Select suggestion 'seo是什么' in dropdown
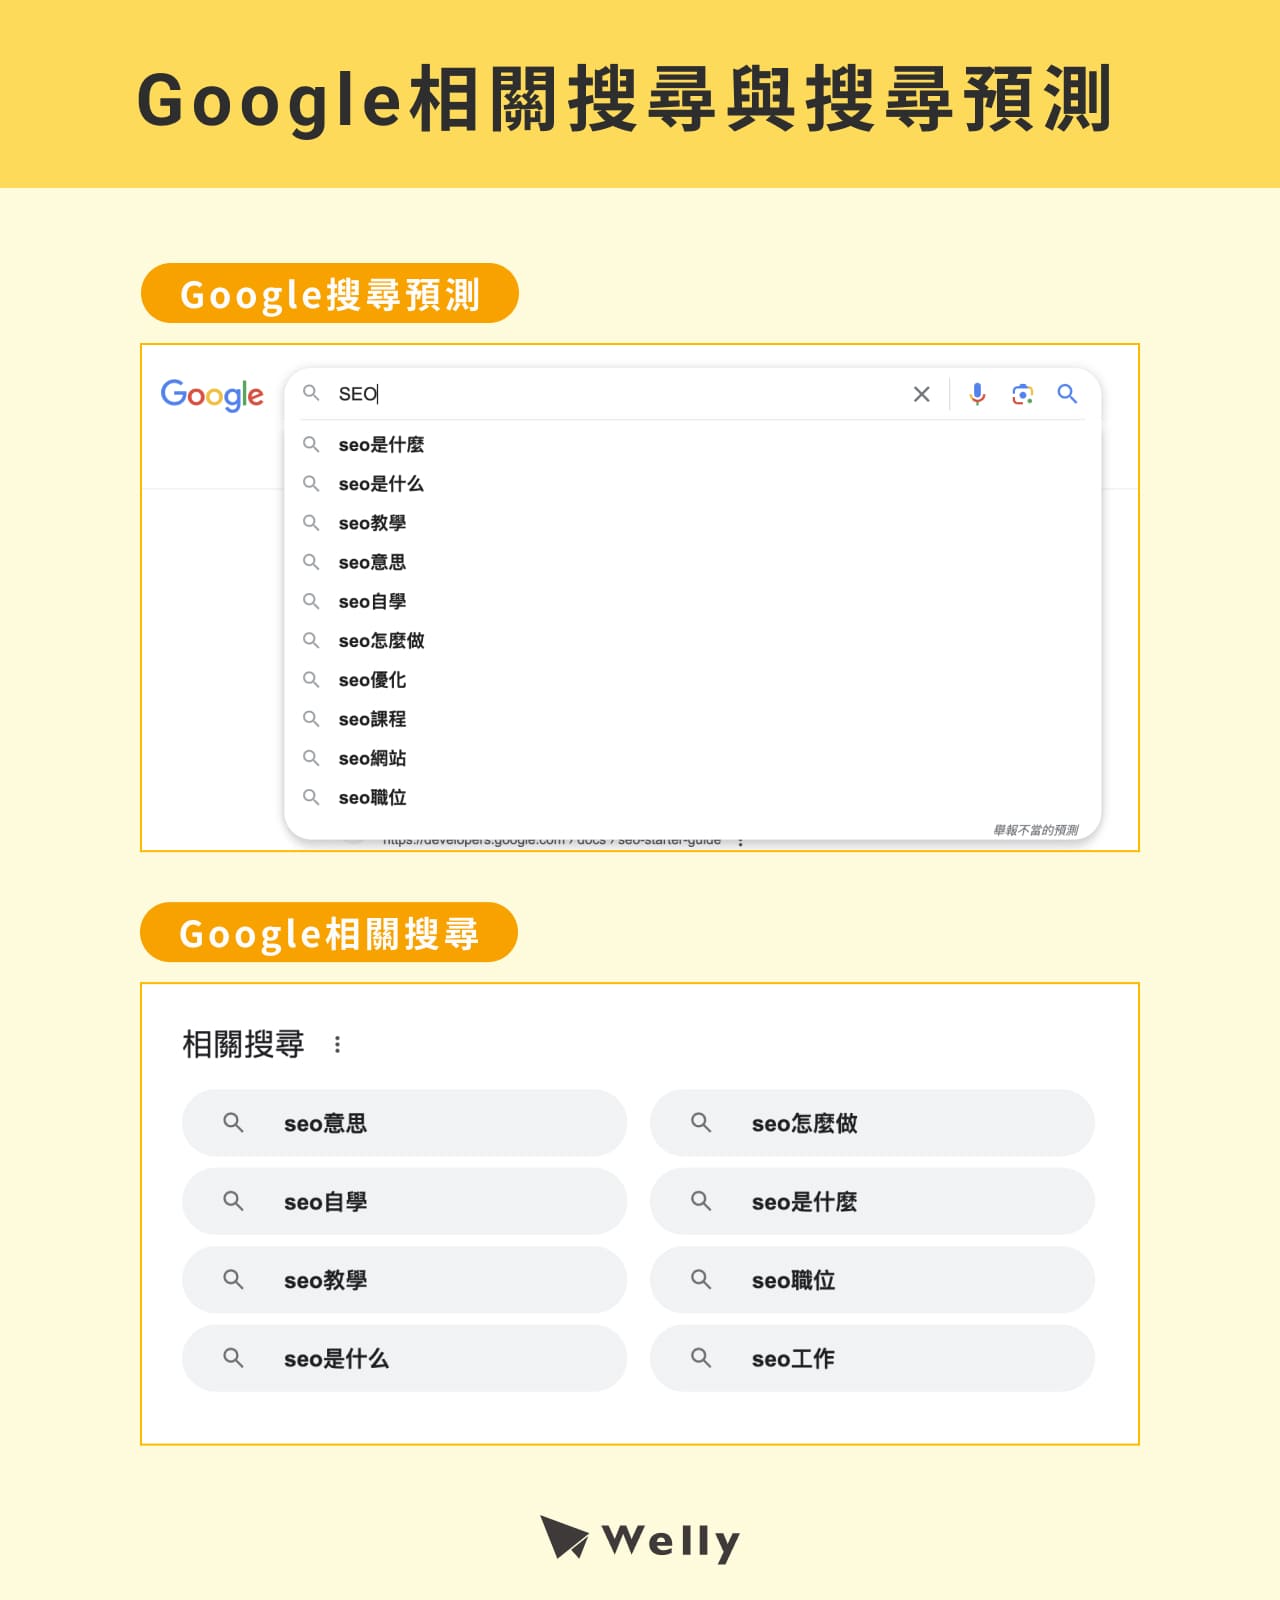This screenshot has width=1280, height=1600. (x=692, y=484)
